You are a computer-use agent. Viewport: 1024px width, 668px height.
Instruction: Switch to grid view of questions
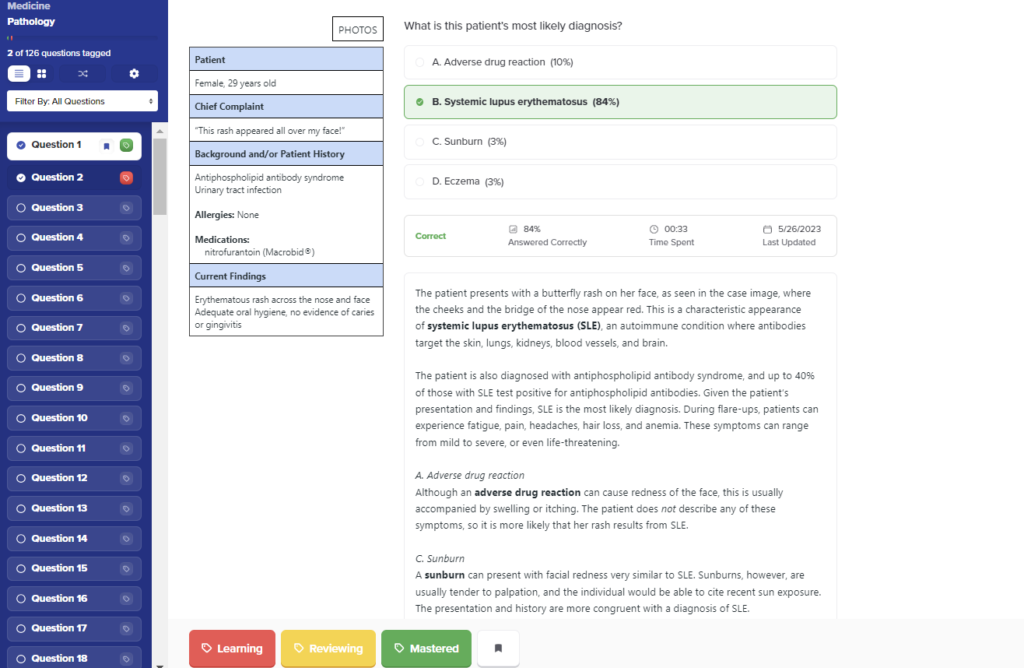click(x=41, y=73)
